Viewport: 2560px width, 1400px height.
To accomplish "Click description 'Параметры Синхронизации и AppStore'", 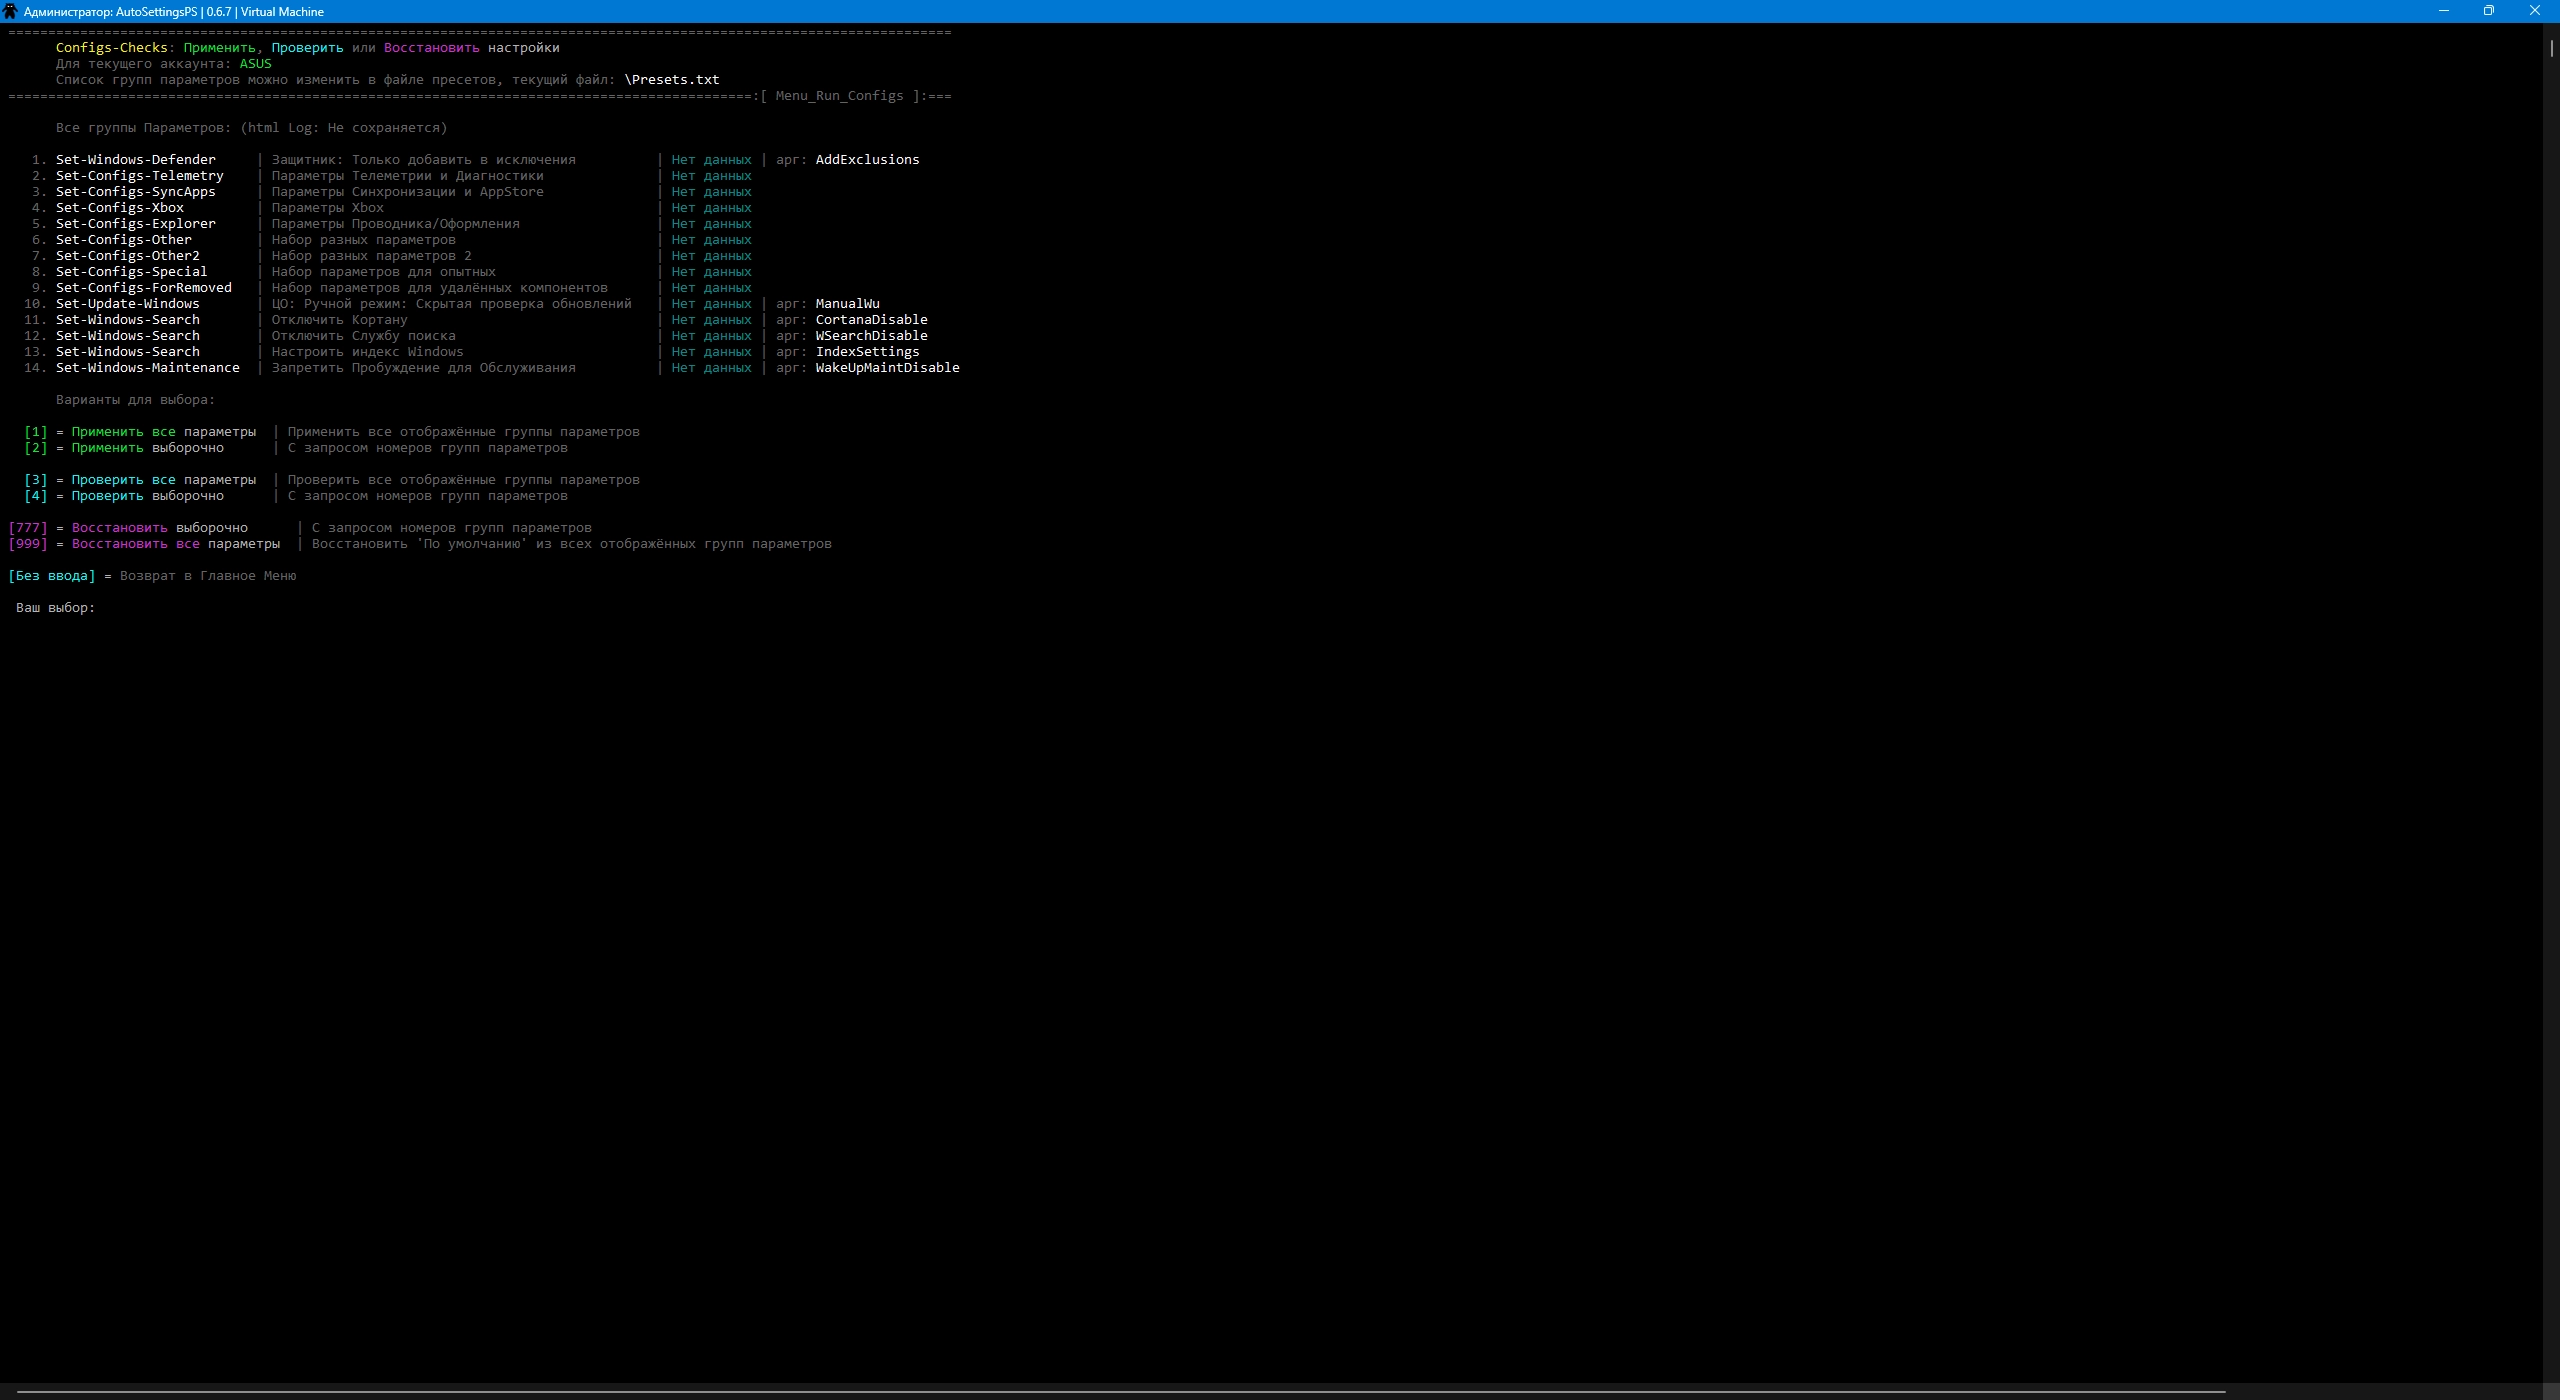I will coord(408,192).
